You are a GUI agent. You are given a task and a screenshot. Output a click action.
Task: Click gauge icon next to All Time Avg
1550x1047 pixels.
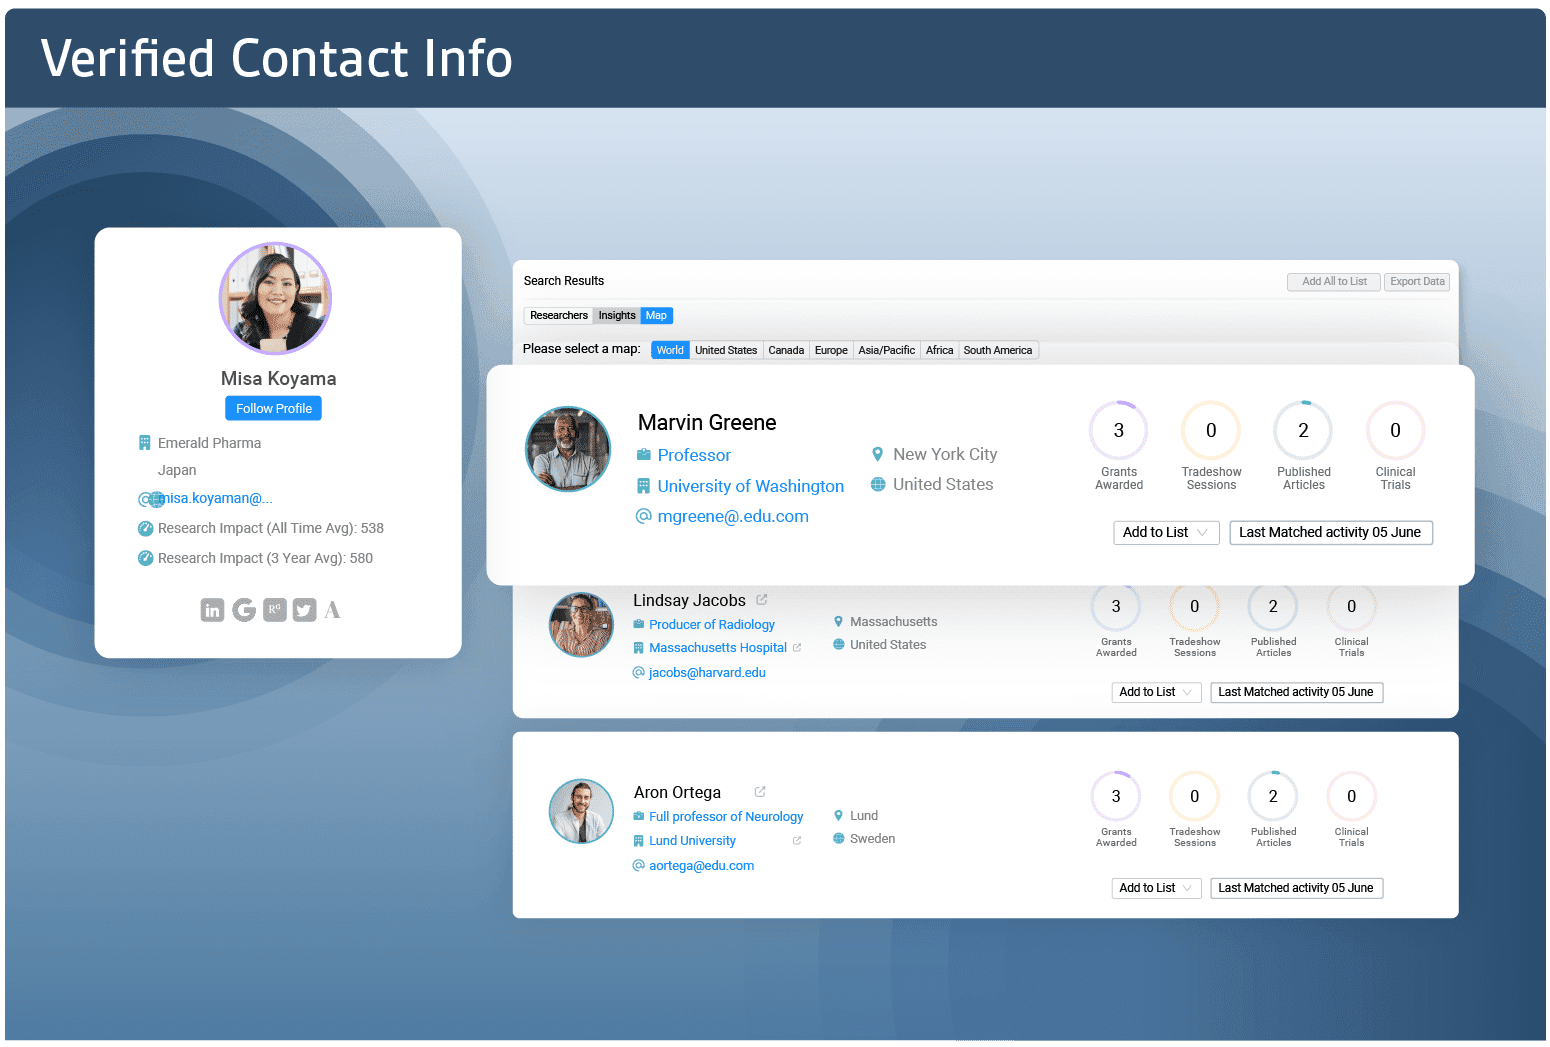click(x=145, y=529)
